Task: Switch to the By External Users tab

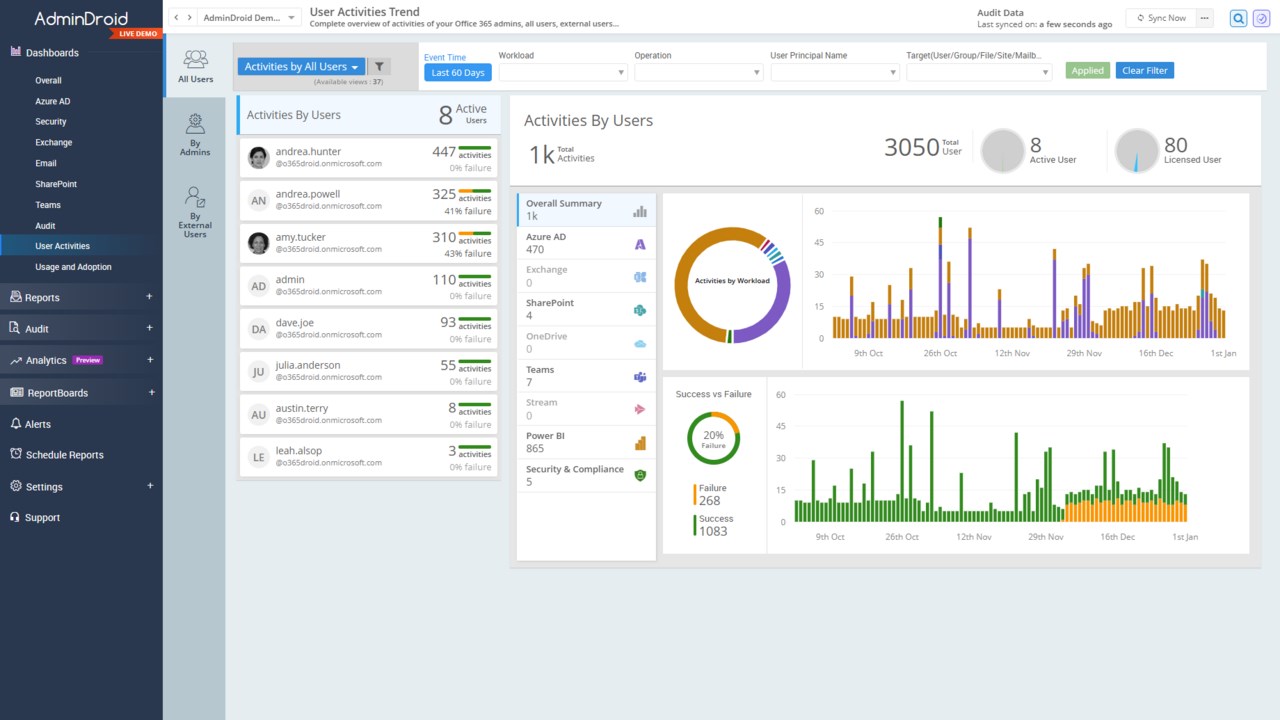Action: pyautogui.click(x=195, y=212)
